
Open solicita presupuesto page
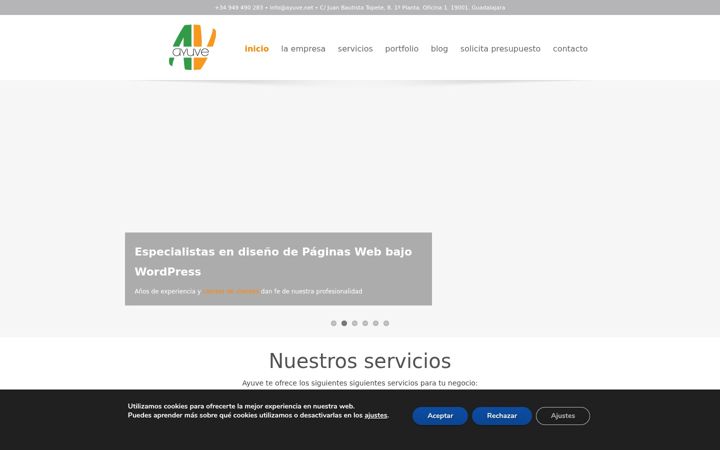pyautogui.click(x=501, y=49)
